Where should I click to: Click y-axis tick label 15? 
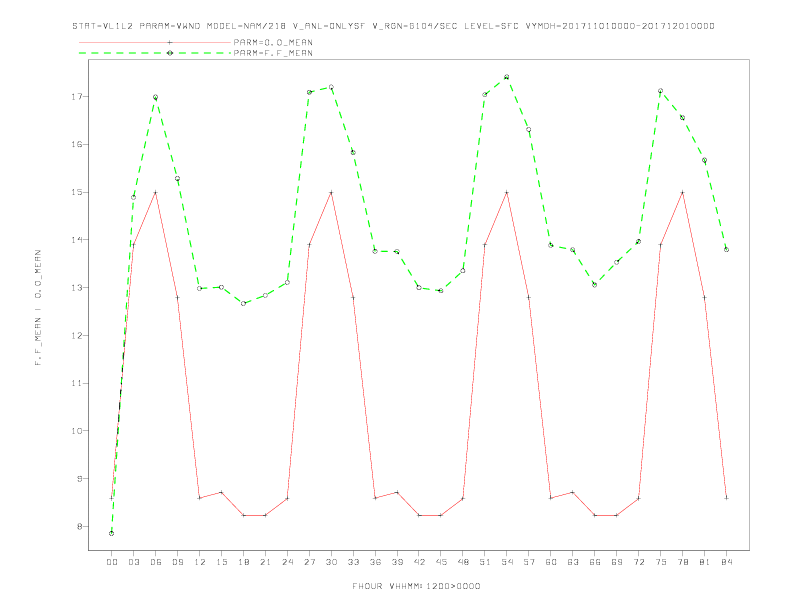point(79,192)
